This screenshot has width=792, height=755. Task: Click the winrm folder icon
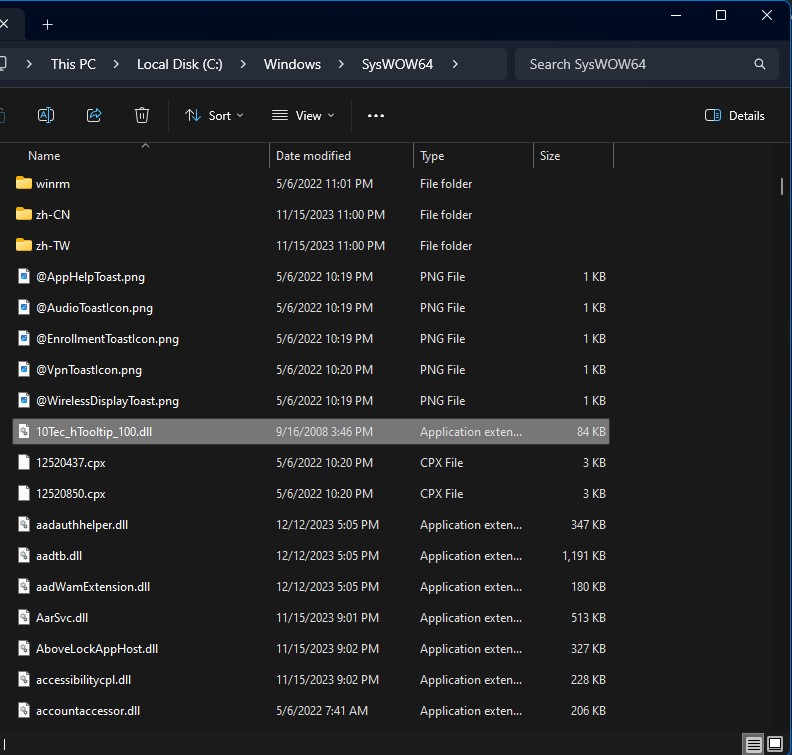coord(24,183)
